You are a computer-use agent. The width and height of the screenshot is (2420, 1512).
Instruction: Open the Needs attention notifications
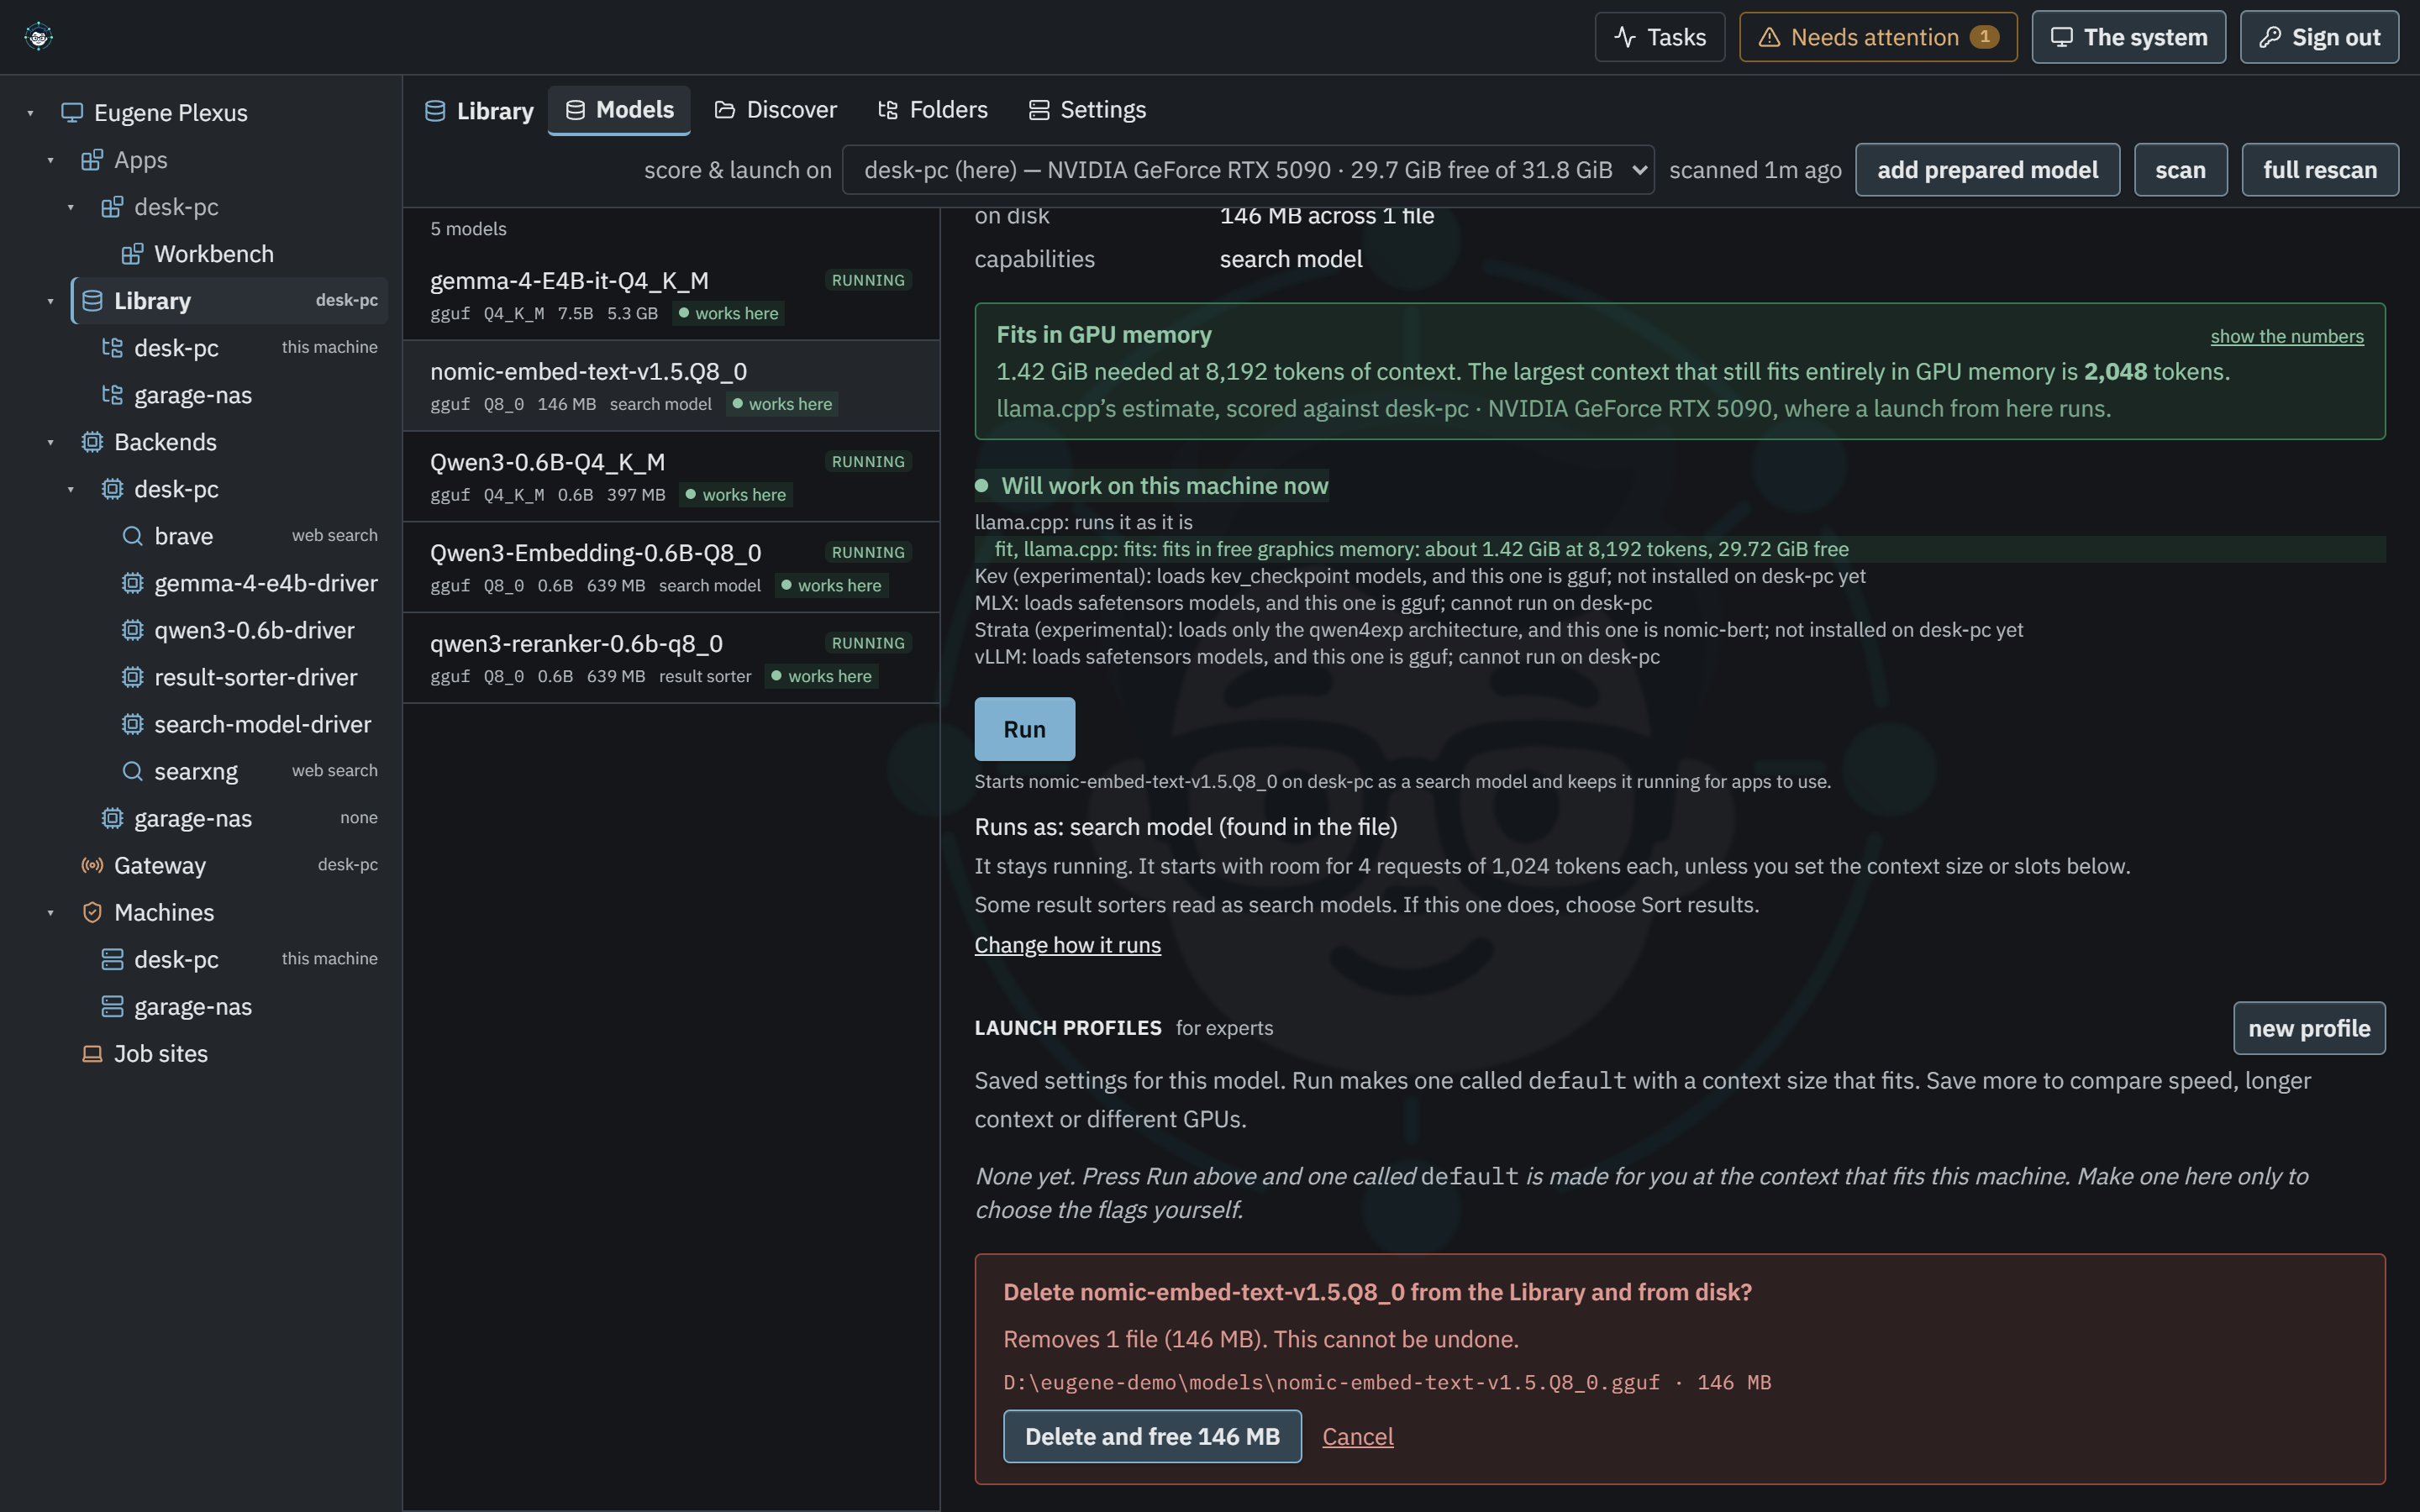[1877, 37]
